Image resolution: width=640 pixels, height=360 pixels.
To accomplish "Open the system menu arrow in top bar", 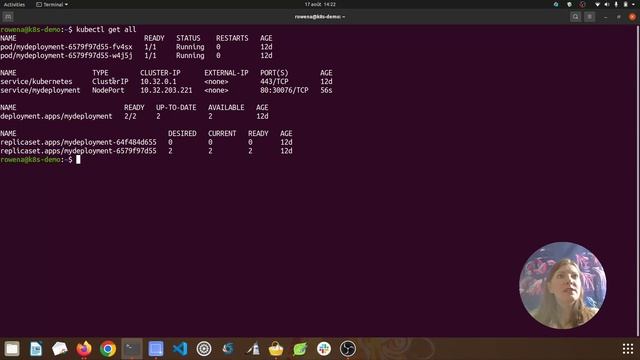I will [x=634, y=4].
